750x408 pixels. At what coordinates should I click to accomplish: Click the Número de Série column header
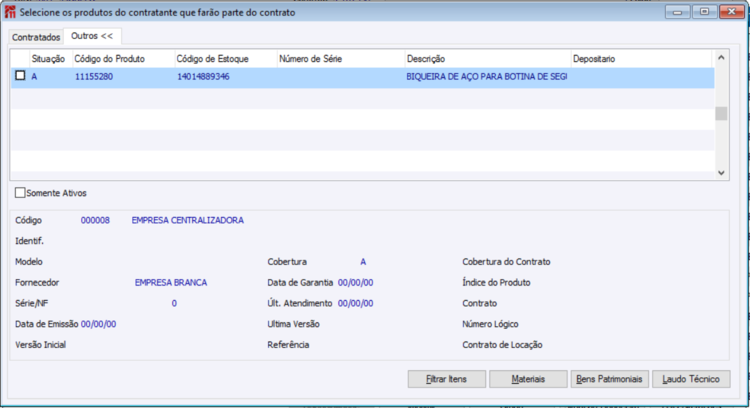click(341, 59)
